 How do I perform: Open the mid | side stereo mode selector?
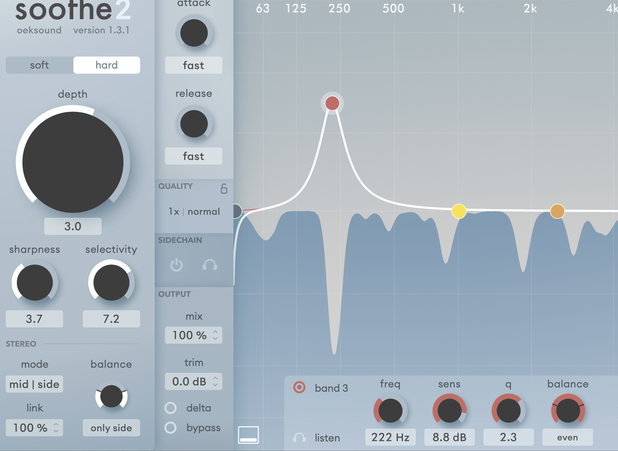pos(34,384)
